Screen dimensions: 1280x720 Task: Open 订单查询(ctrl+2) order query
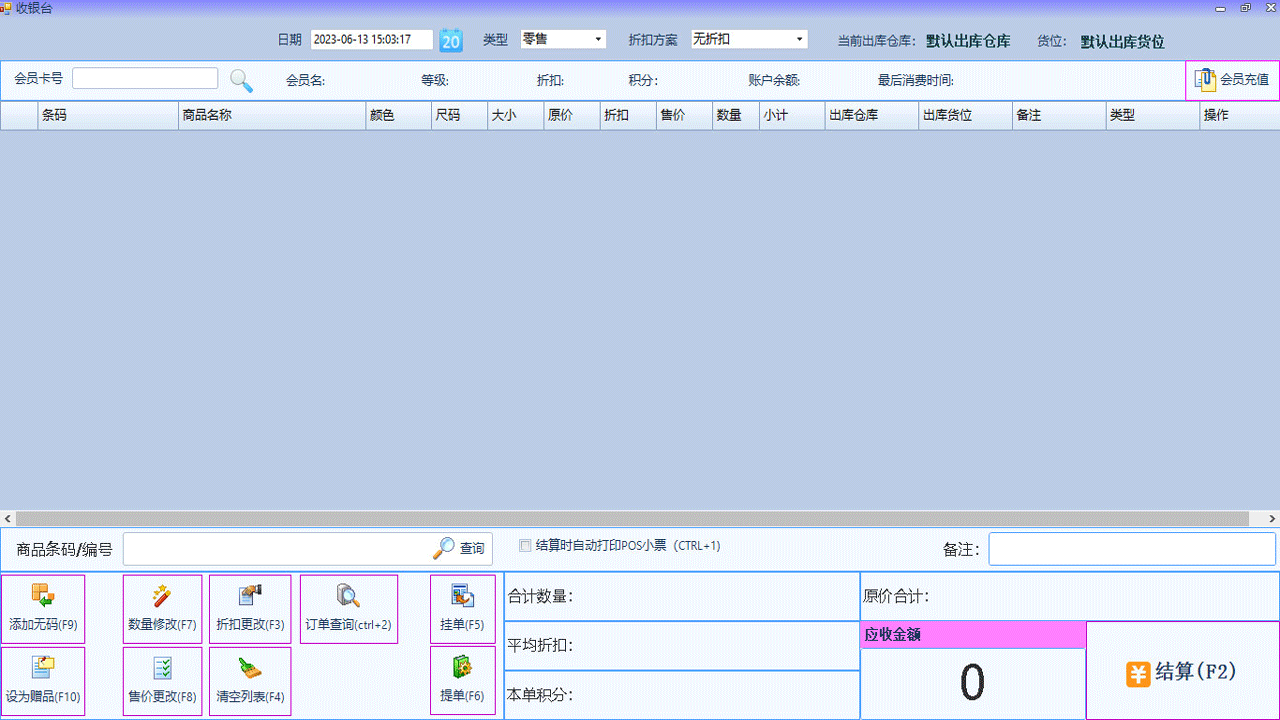348,608
